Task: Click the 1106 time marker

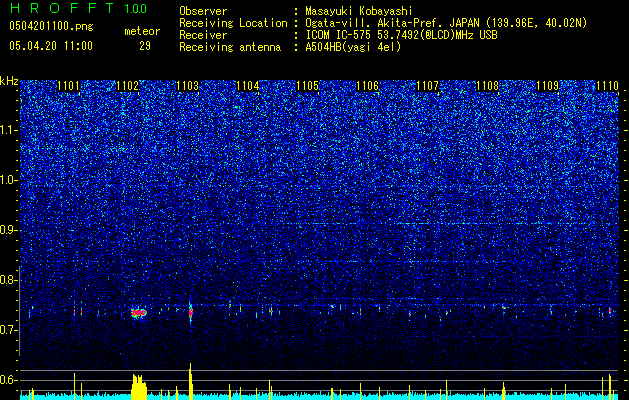Action: [367, 86]
